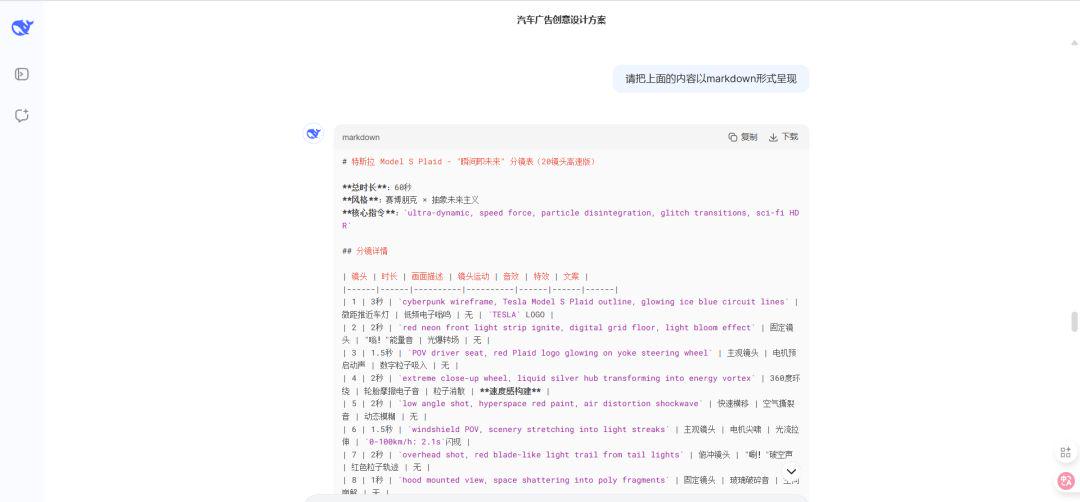This screenshot has height=502, width=1080.
Task: Open the sidebar with the panel toggle icon
Action: pos(22,74)
